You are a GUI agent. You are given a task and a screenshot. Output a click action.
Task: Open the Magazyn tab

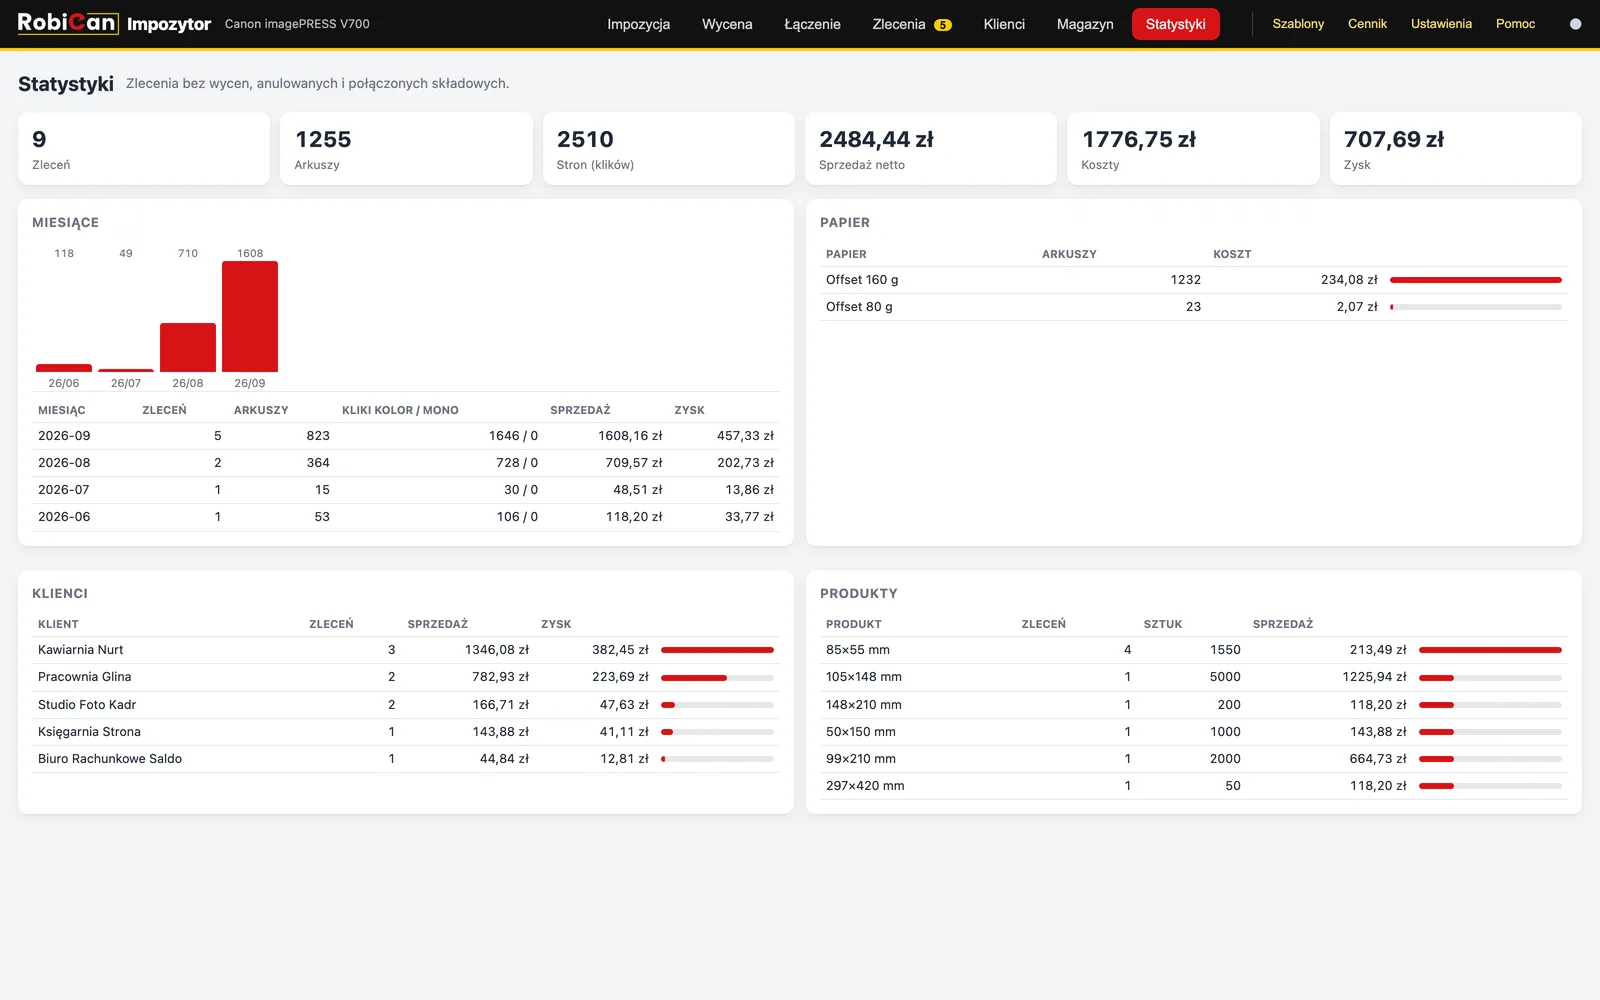1085,24
